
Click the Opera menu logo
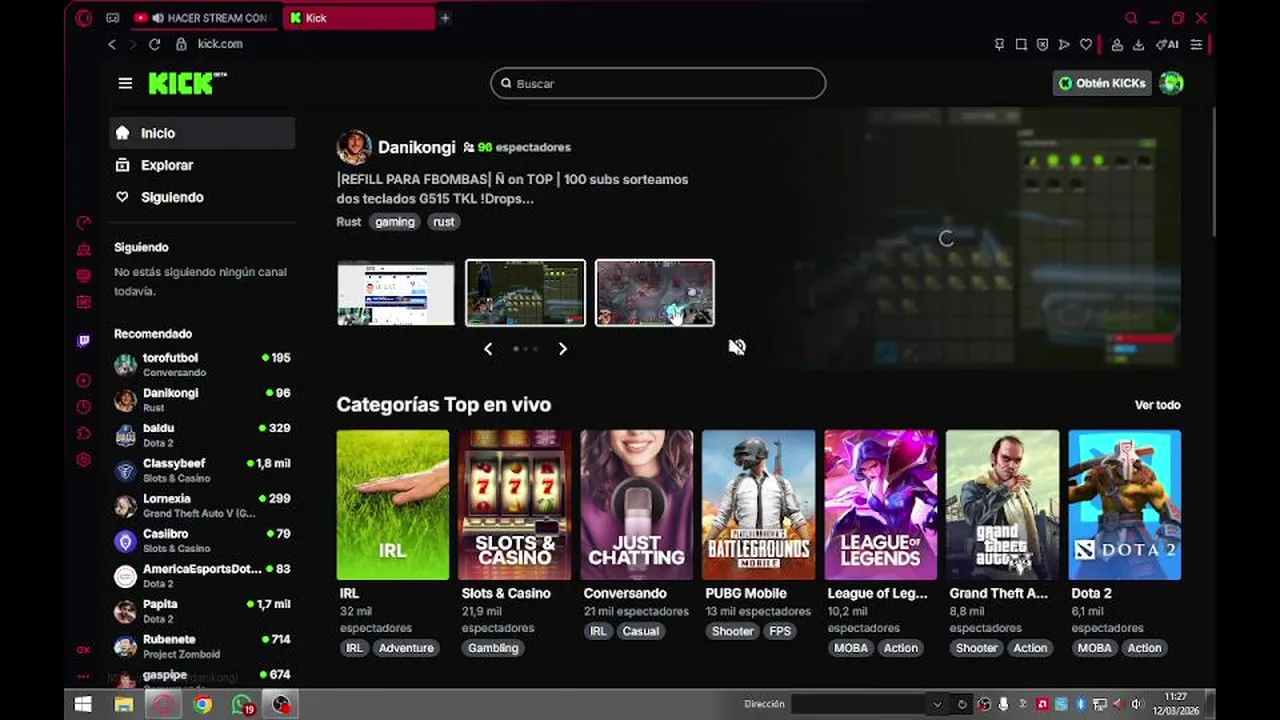pos(84,18)
